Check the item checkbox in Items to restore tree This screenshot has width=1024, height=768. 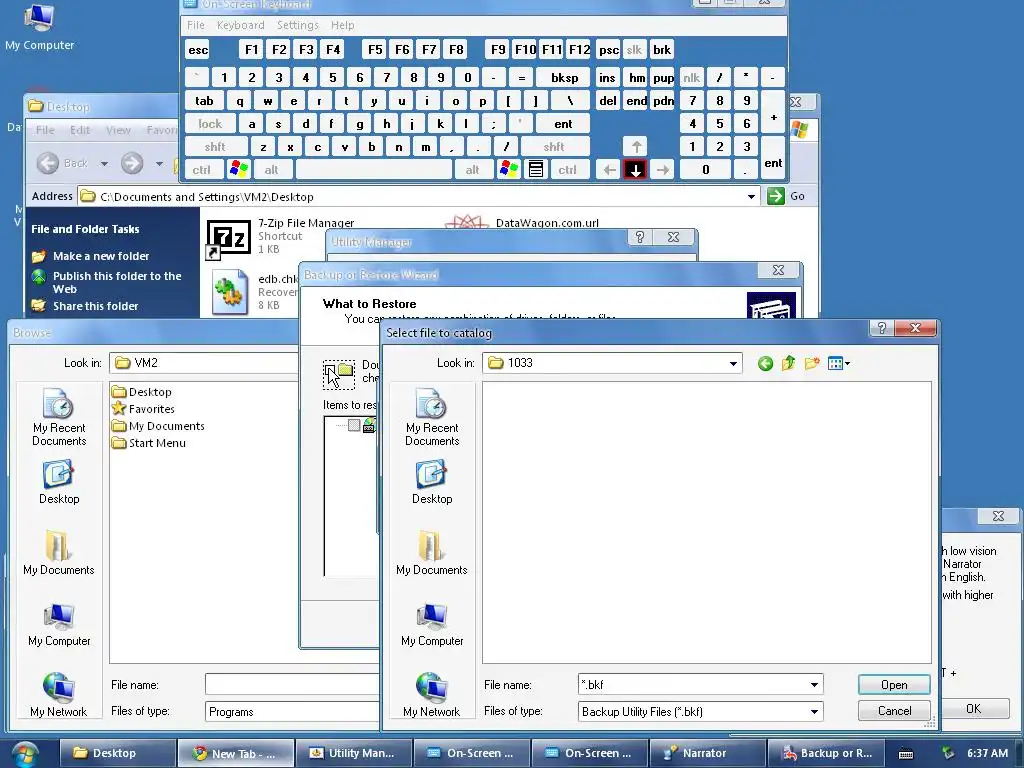point(354,425)
